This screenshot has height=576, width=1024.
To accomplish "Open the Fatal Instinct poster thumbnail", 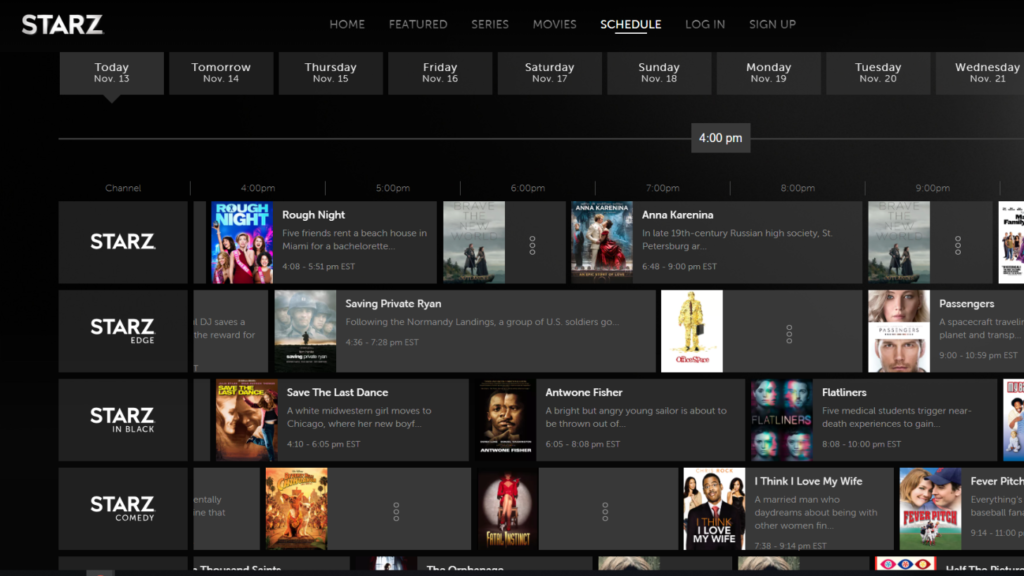I will [508, 509].
